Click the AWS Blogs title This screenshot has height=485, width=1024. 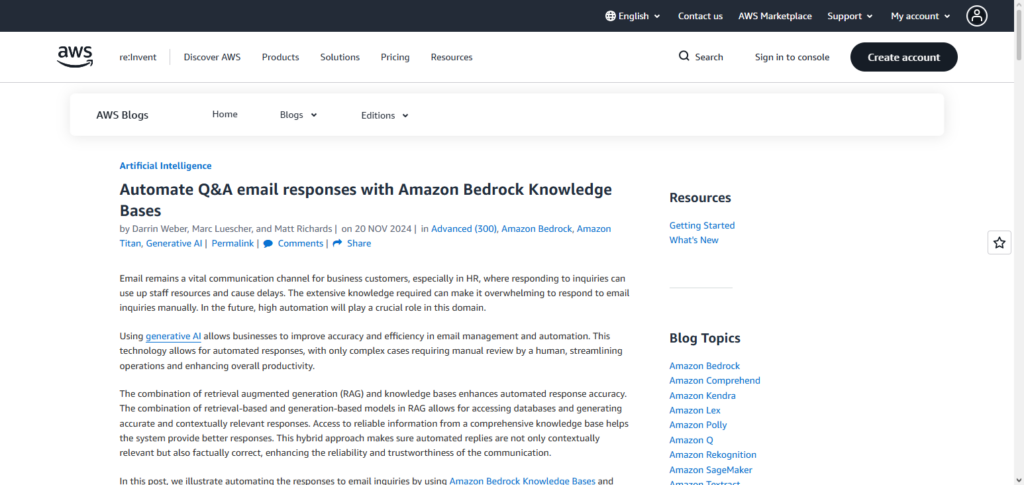122,115
